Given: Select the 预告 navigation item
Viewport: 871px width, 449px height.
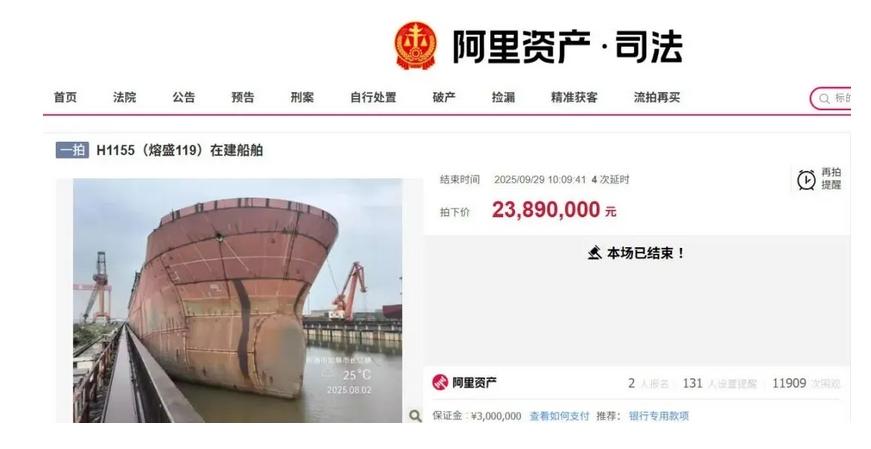Looking at the screenshot, I should pos(243,97).
